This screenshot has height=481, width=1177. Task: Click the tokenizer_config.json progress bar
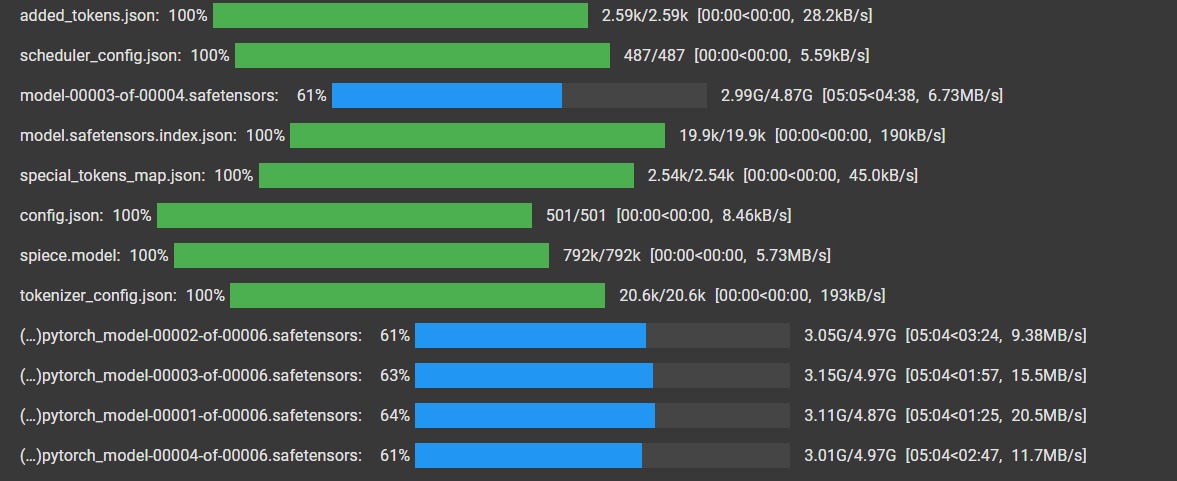417,296
